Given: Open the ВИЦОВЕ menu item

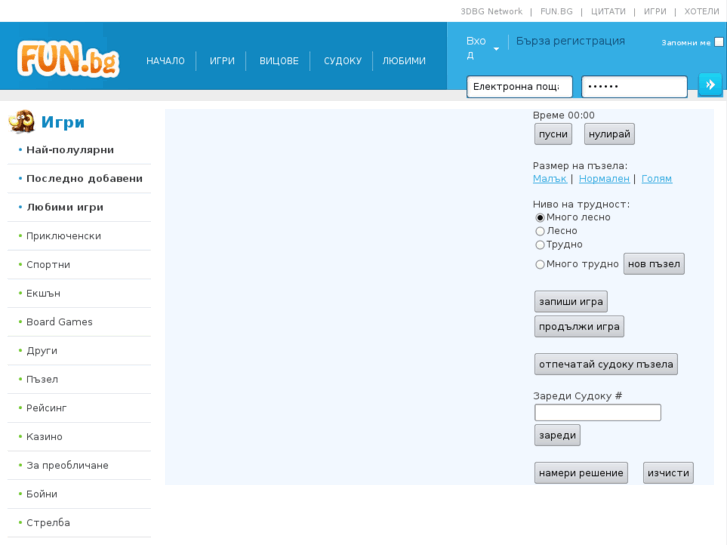Looking at the screenshot, I should 279,61.
